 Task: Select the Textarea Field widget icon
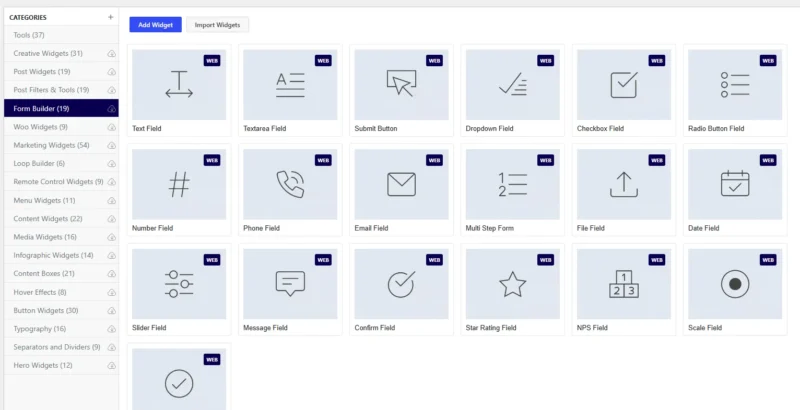[x=290, y=85]
